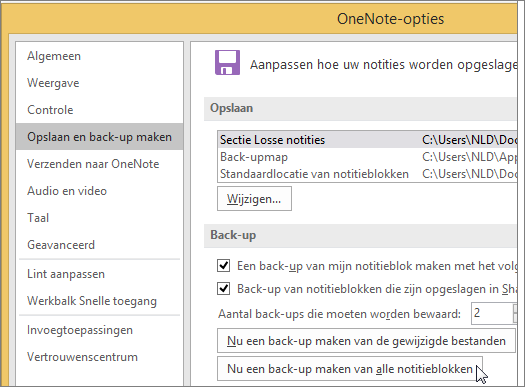Click the Aantal back-ups number field
525x387 pixels.
(492, 313)
